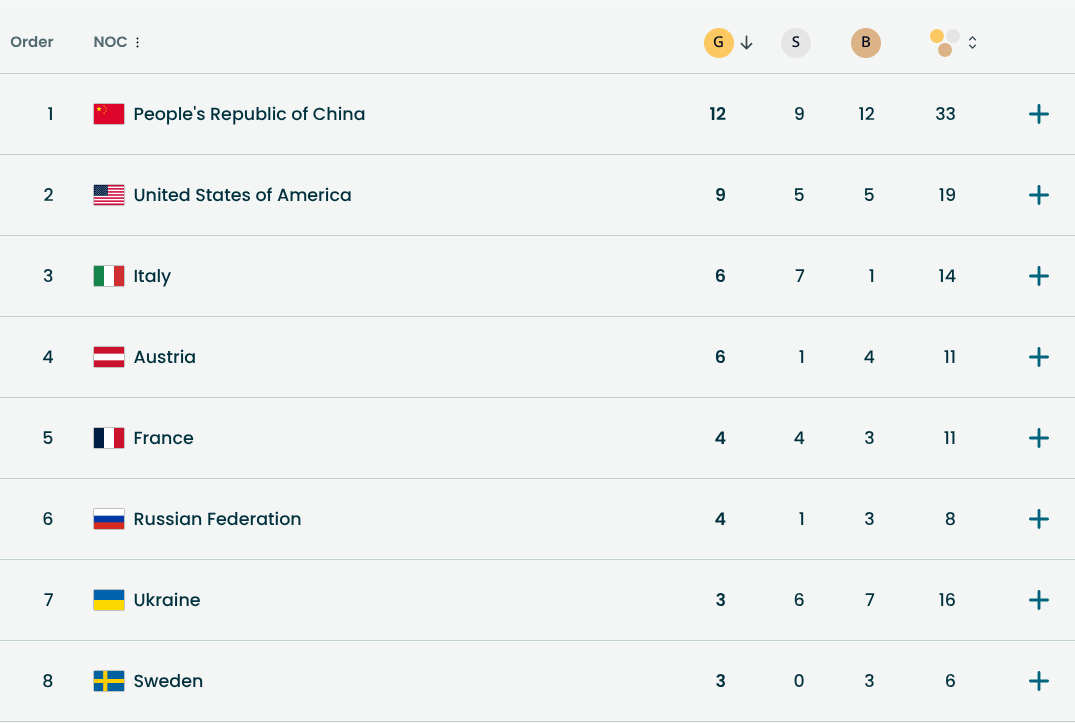This screenshot has height=723, width=1075.
Task: Click the United States flag icon
Action: coord(110,195)
